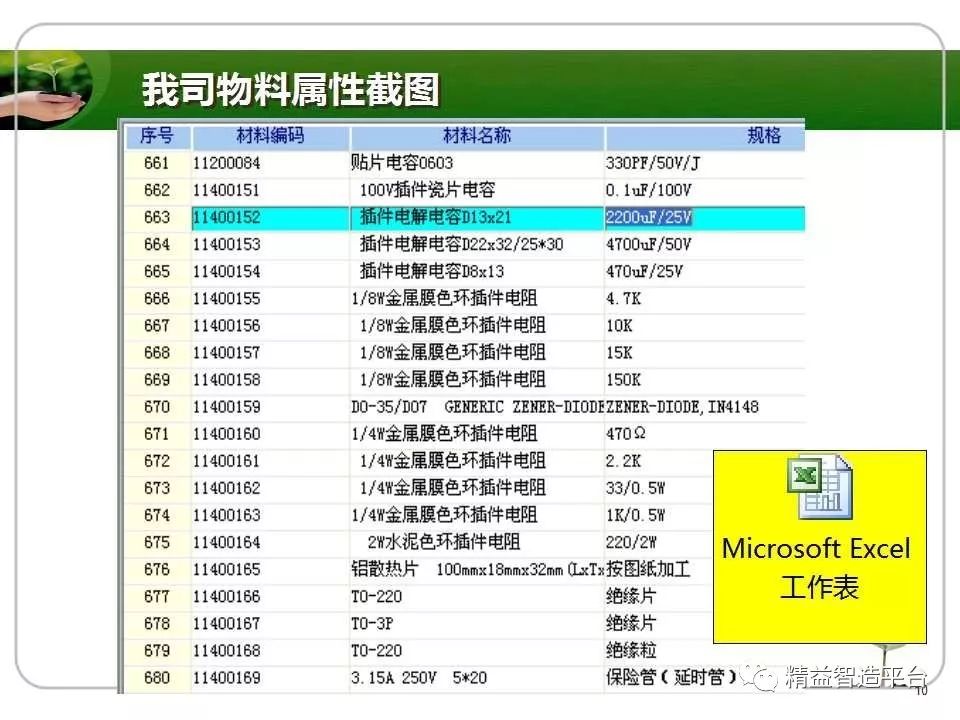Screen dimensions: 960x720
Task: Click the 2200uF/25V specification cell
Action: 650,217
